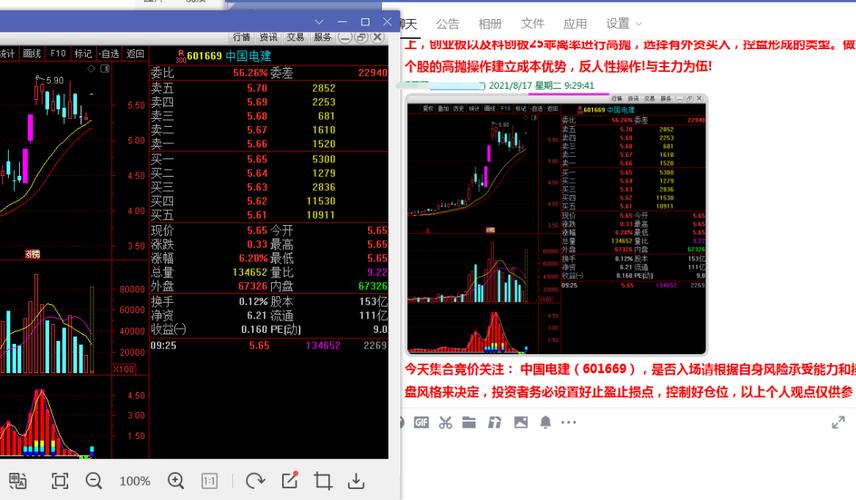Open the 服务 menu in stock software
856x500 pixels.
point(323,37)
